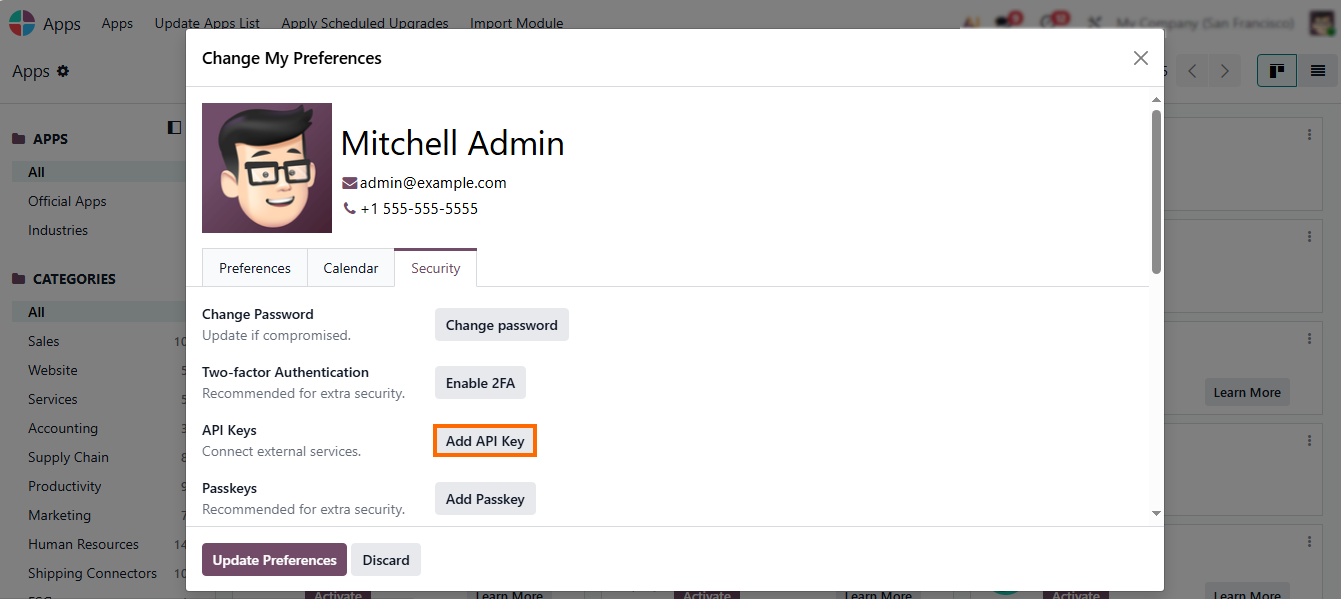Image resolution: width=1341 pixels, height=599 pixels.
Task: Open the Apps gear settings icon
Action: coord(64,71)
